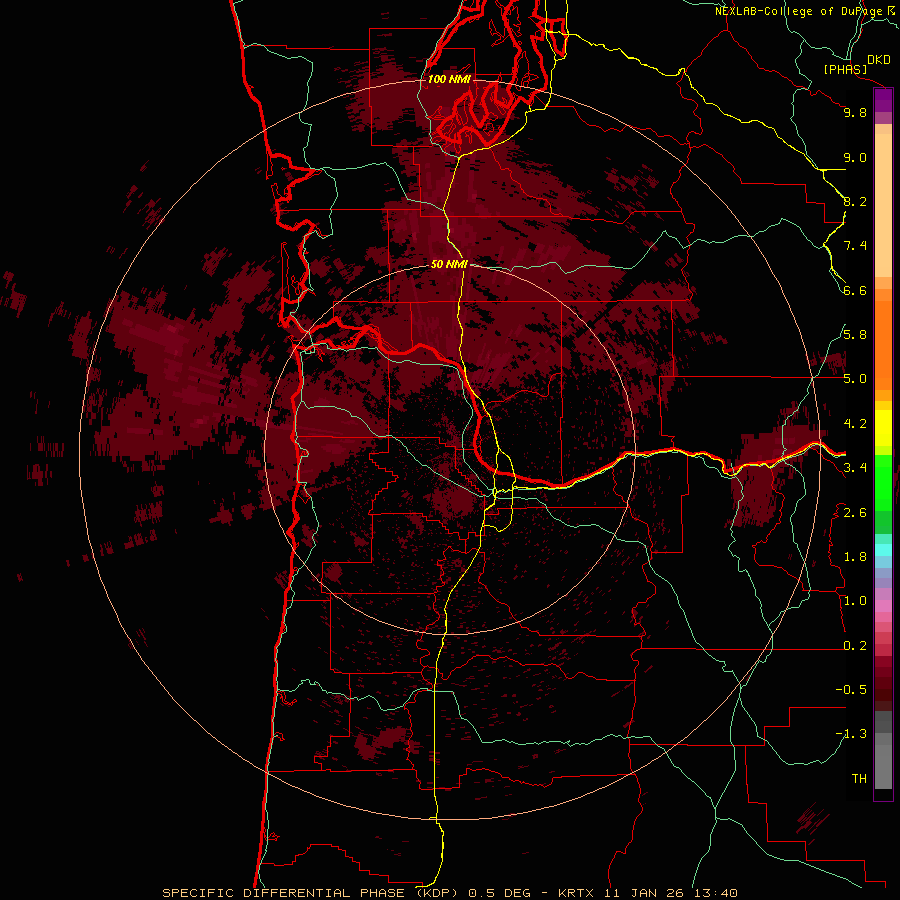Click the 8.2 value on color scale

[x=855, y=201]
